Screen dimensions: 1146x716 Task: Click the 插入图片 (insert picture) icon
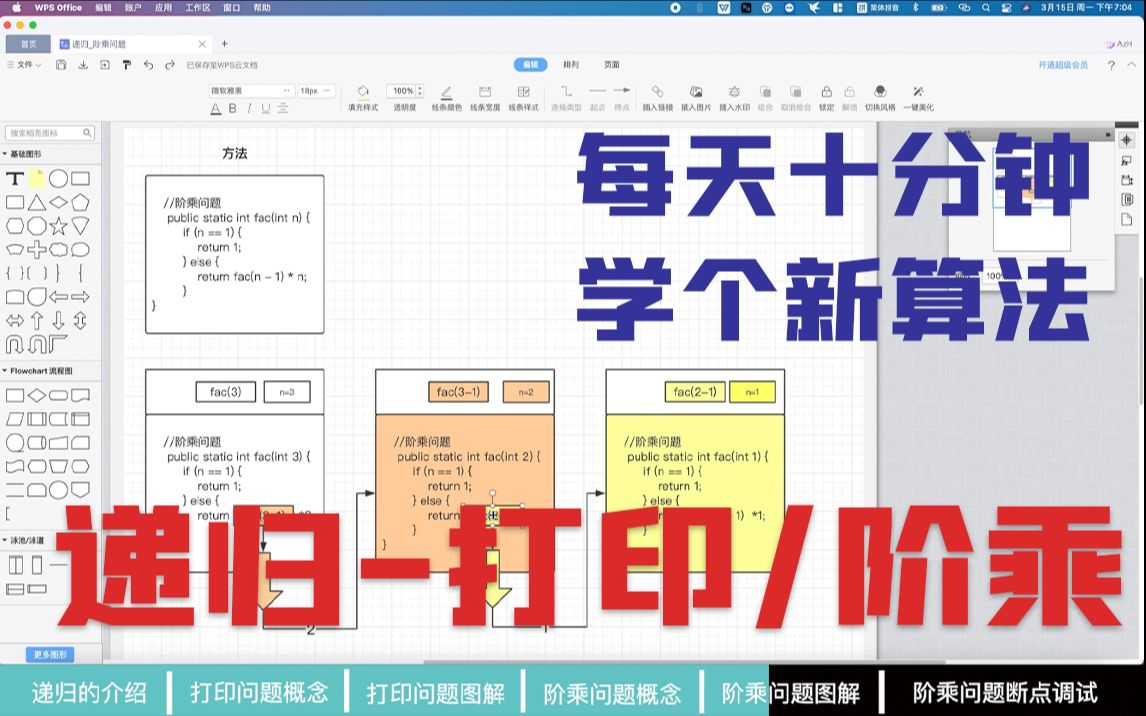point(695,91)
